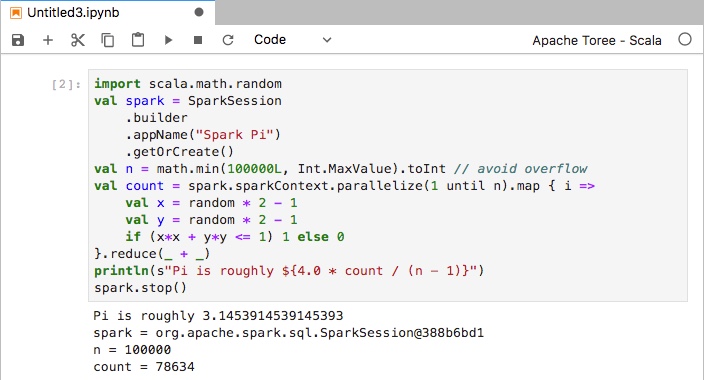704x380 pixels.
Task: Click the 'spark.stop()' line
Action: (140, 288)
